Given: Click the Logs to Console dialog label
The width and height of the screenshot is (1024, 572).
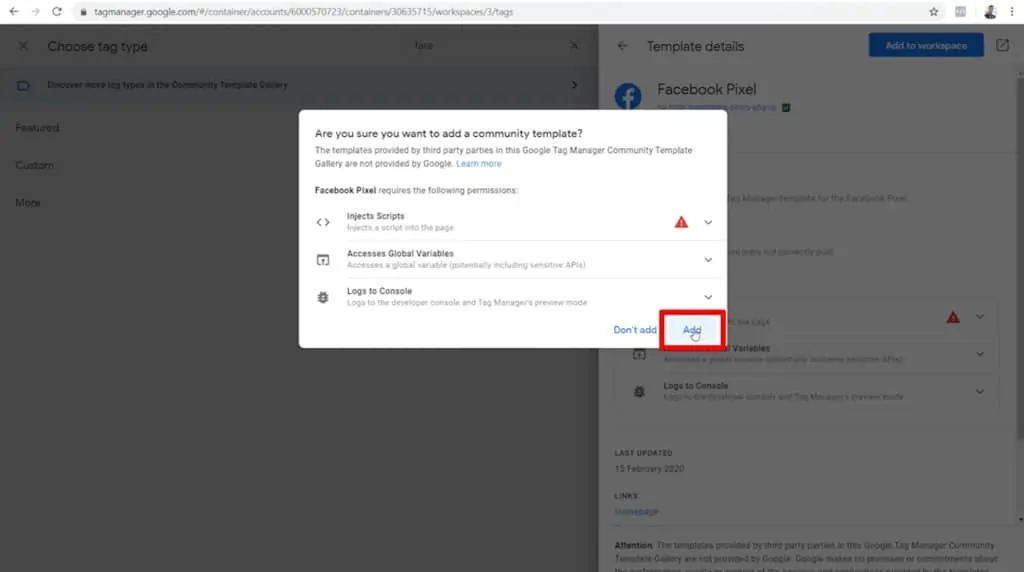Looking at the screenshot, I should [379, 291].
